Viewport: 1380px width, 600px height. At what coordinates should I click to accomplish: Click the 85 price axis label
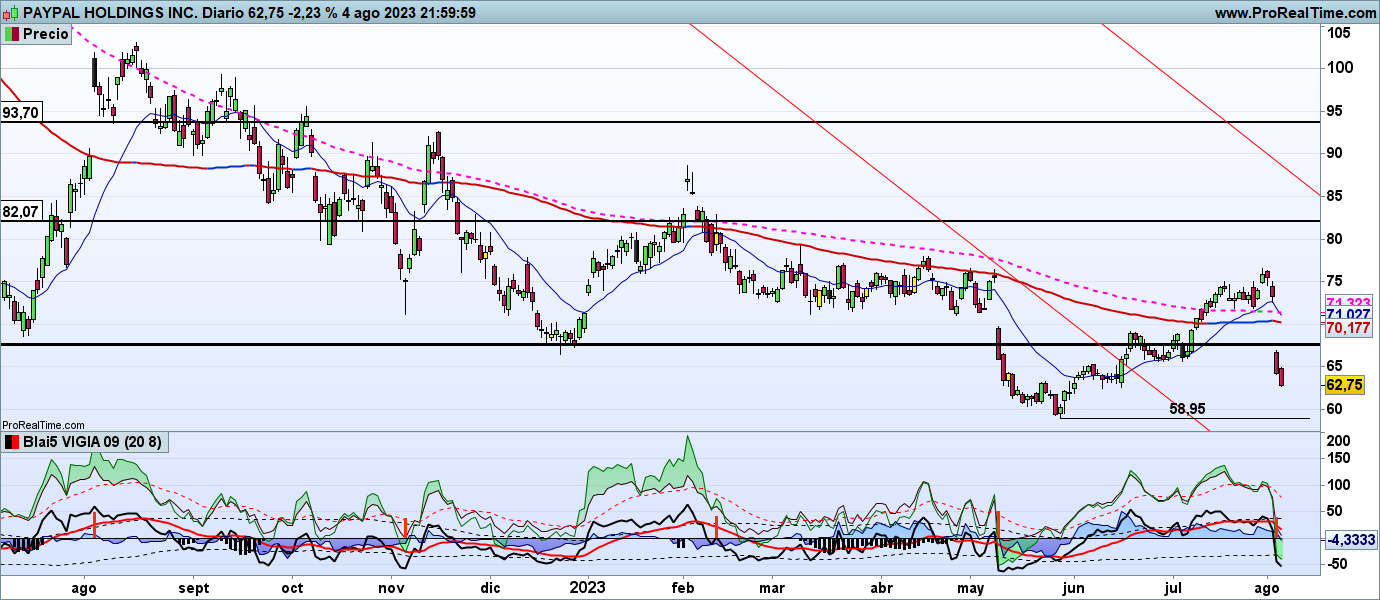click(x=1336, y=196)
